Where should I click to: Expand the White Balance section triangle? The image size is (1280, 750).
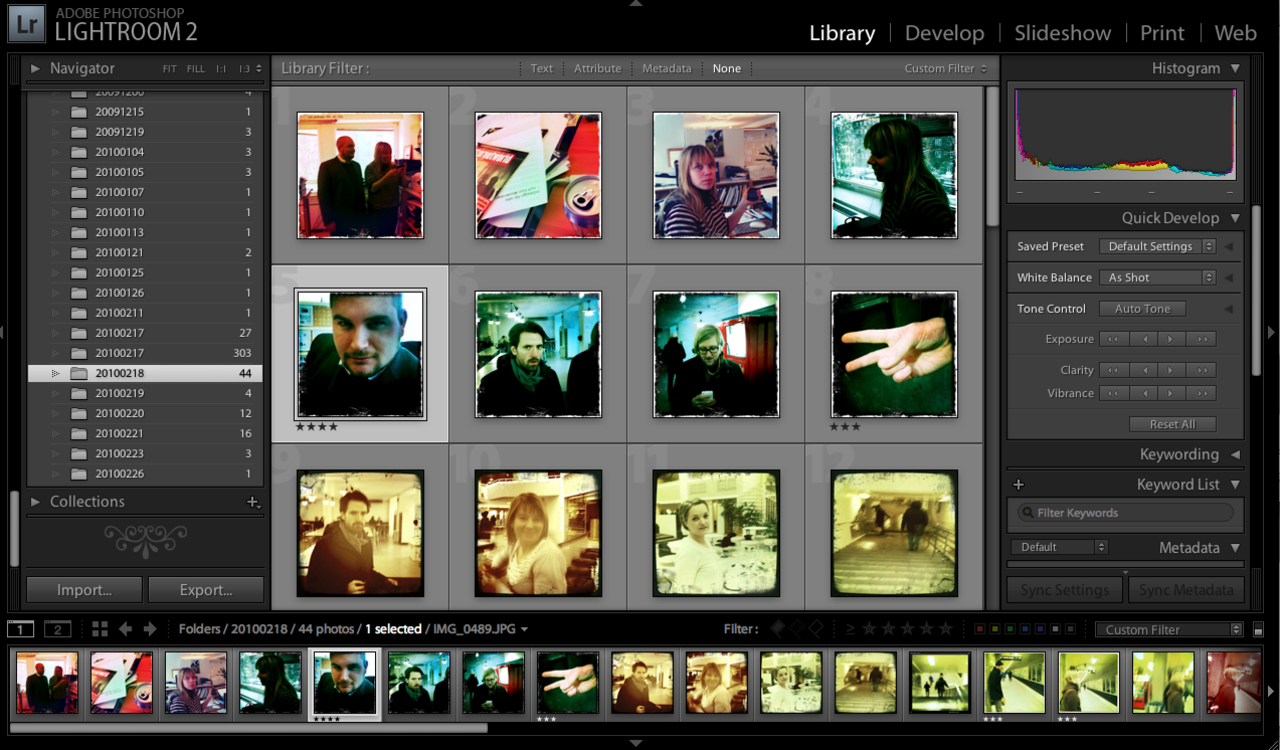[1228, 278]
